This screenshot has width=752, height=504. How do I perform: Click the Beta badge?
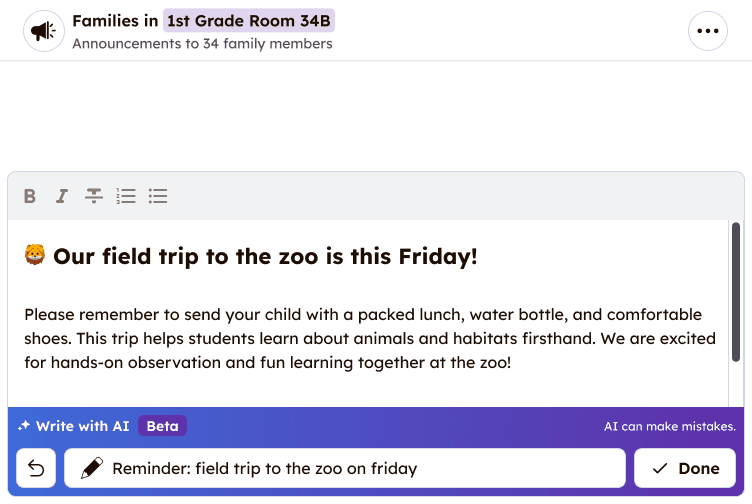[x=162, y=426]
